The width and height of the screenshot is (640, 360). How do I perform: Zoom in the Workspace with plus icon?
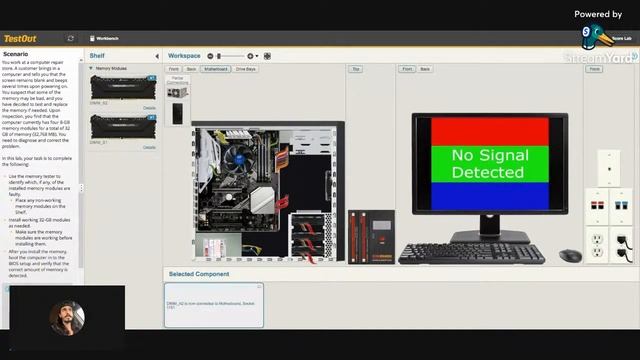pyautogui.click(x=250, y=56)
